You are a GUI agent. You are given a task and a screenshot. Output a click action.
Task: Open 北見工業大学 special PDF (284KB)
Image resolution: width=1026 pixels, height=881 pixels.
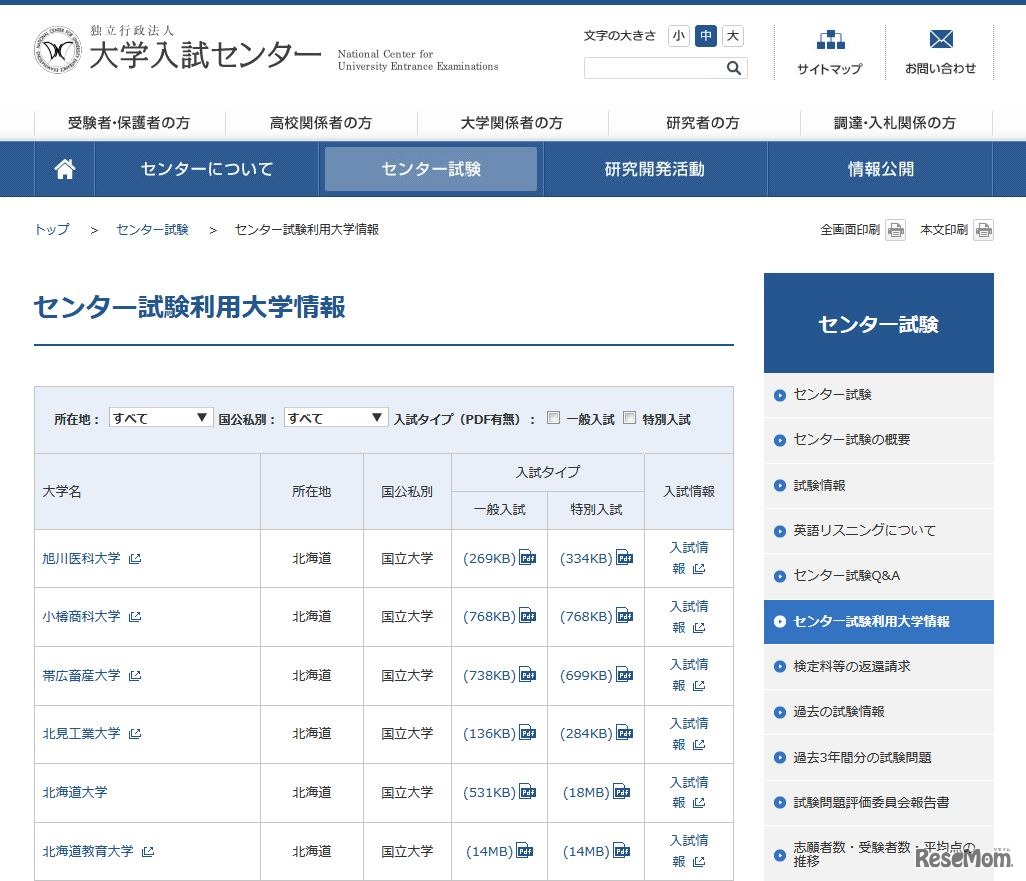[x=596, y=733]
